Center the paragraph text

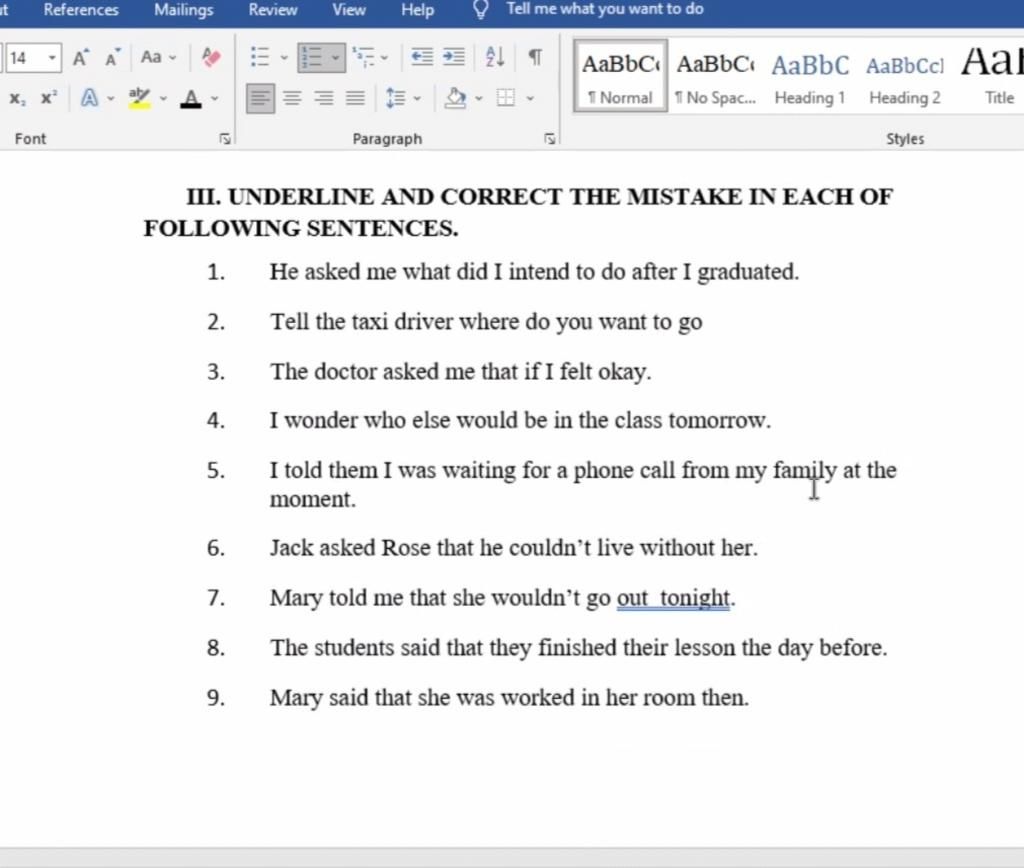click(x=292, y=99)
